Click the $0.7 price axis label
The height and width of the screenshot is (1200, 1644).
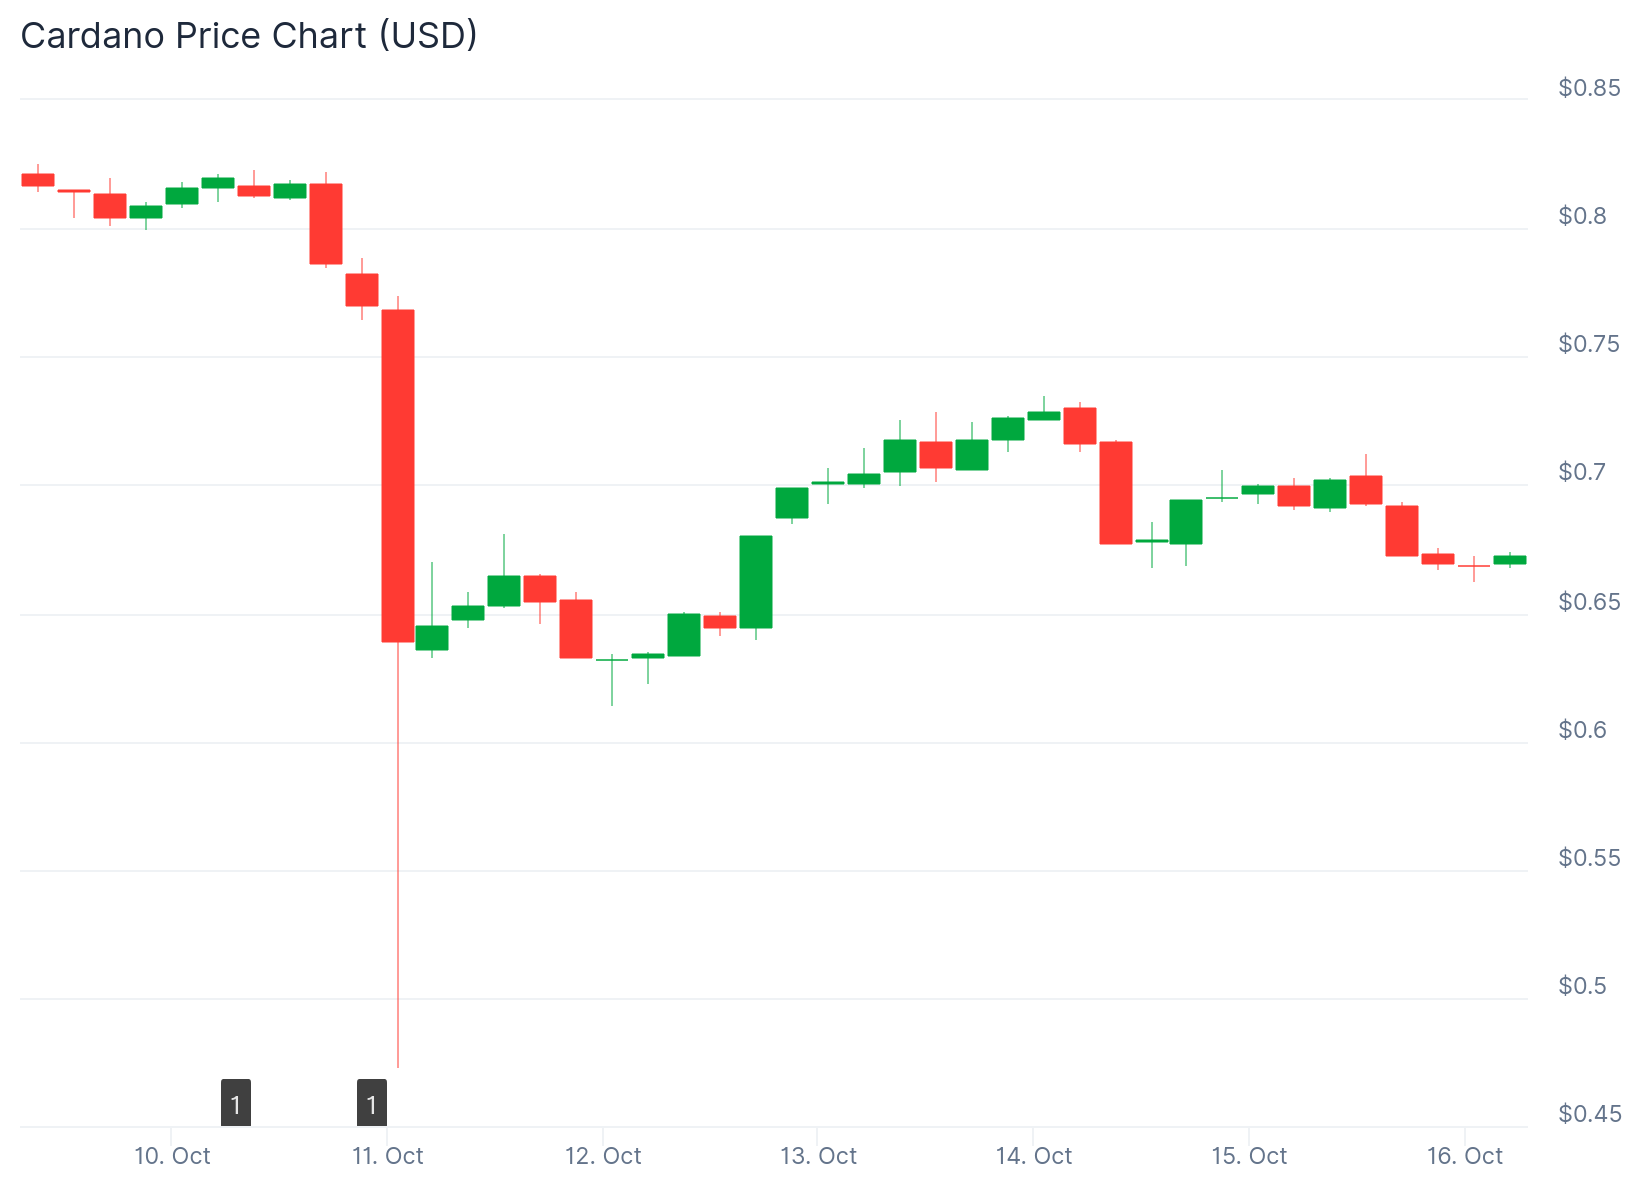(1583, 472)
